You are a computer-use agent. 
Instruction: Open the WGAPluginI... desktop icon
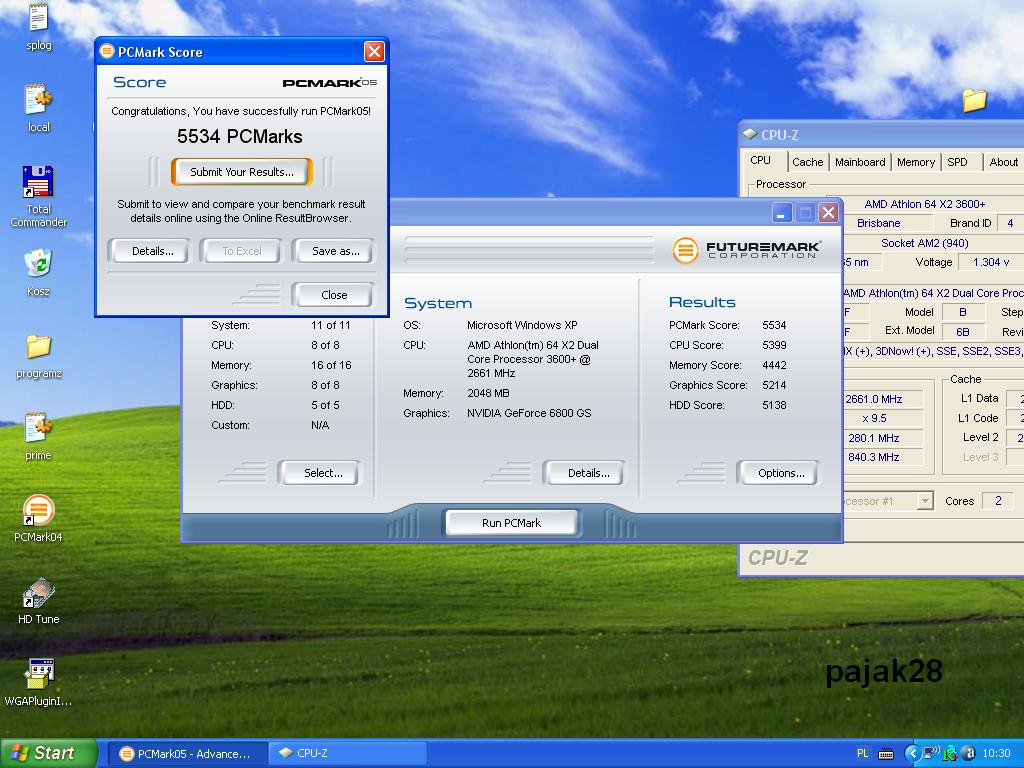click(x=38, y=674)
